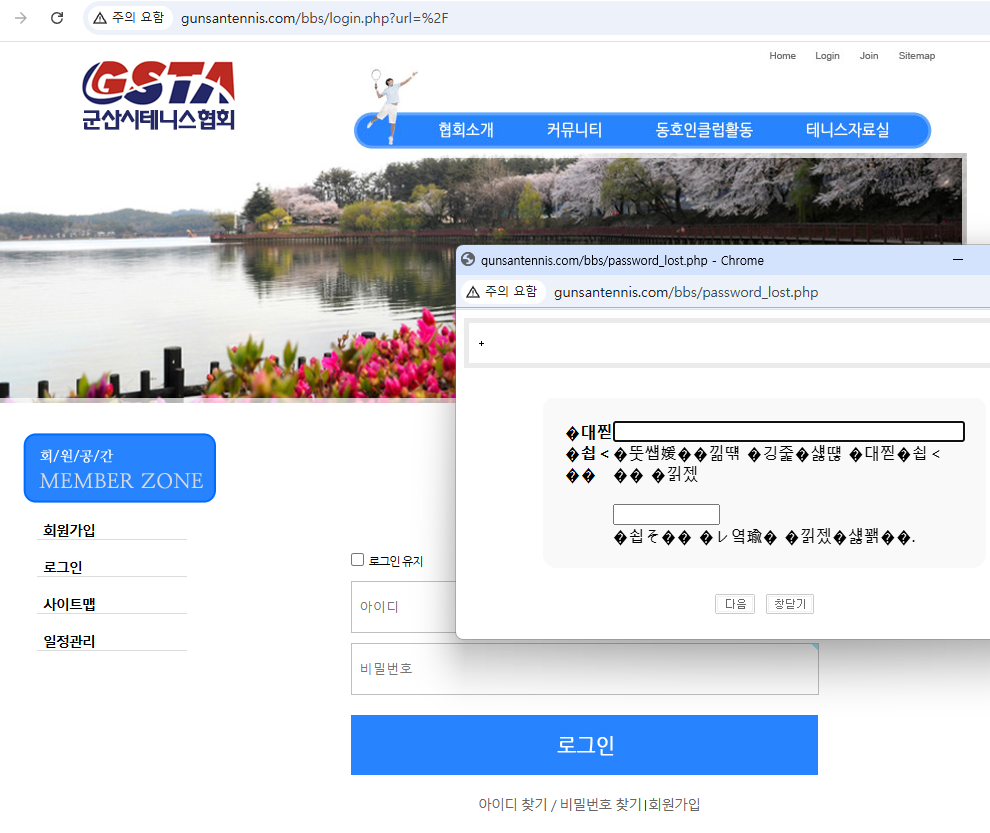The height and width of the screenshot is (833, 990).
Task: Select the 동호인클럽활동 menu item
Action: pyautogui.click(x=704, y=130)
